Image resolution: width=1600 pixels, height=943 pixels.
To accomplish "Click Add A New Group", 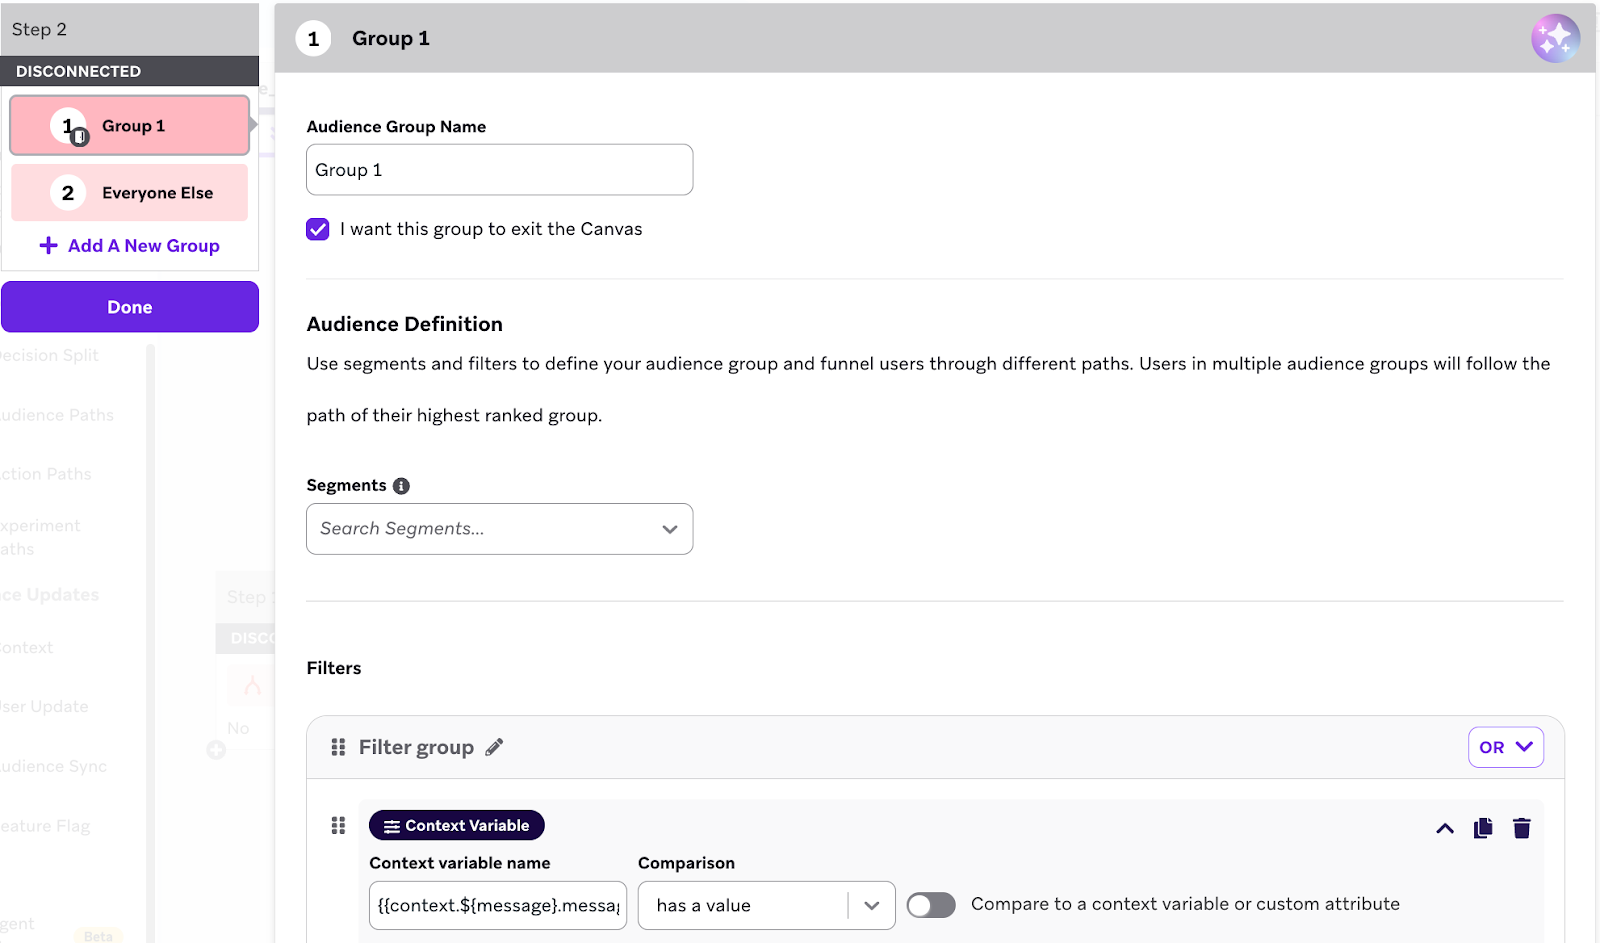I will coord(131,245).
